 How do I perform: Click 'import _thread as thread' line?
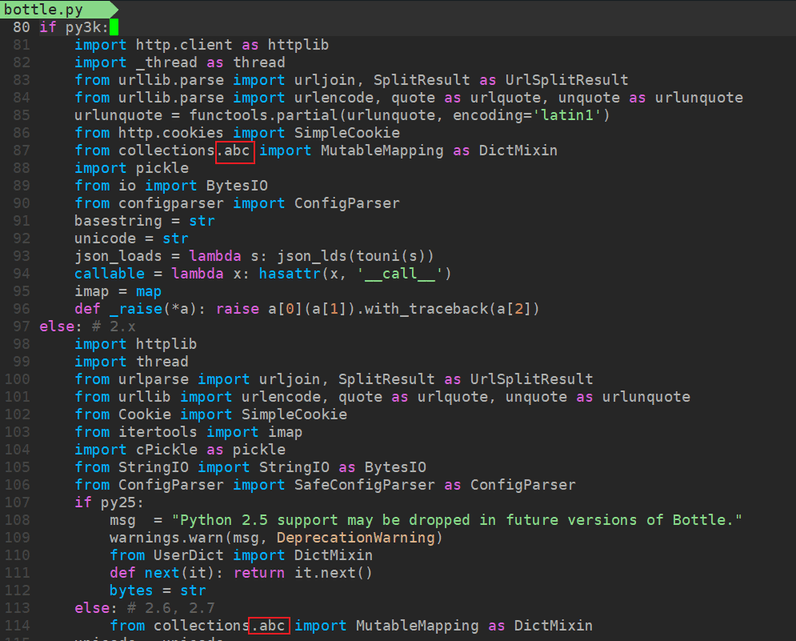tap(180, 62)
